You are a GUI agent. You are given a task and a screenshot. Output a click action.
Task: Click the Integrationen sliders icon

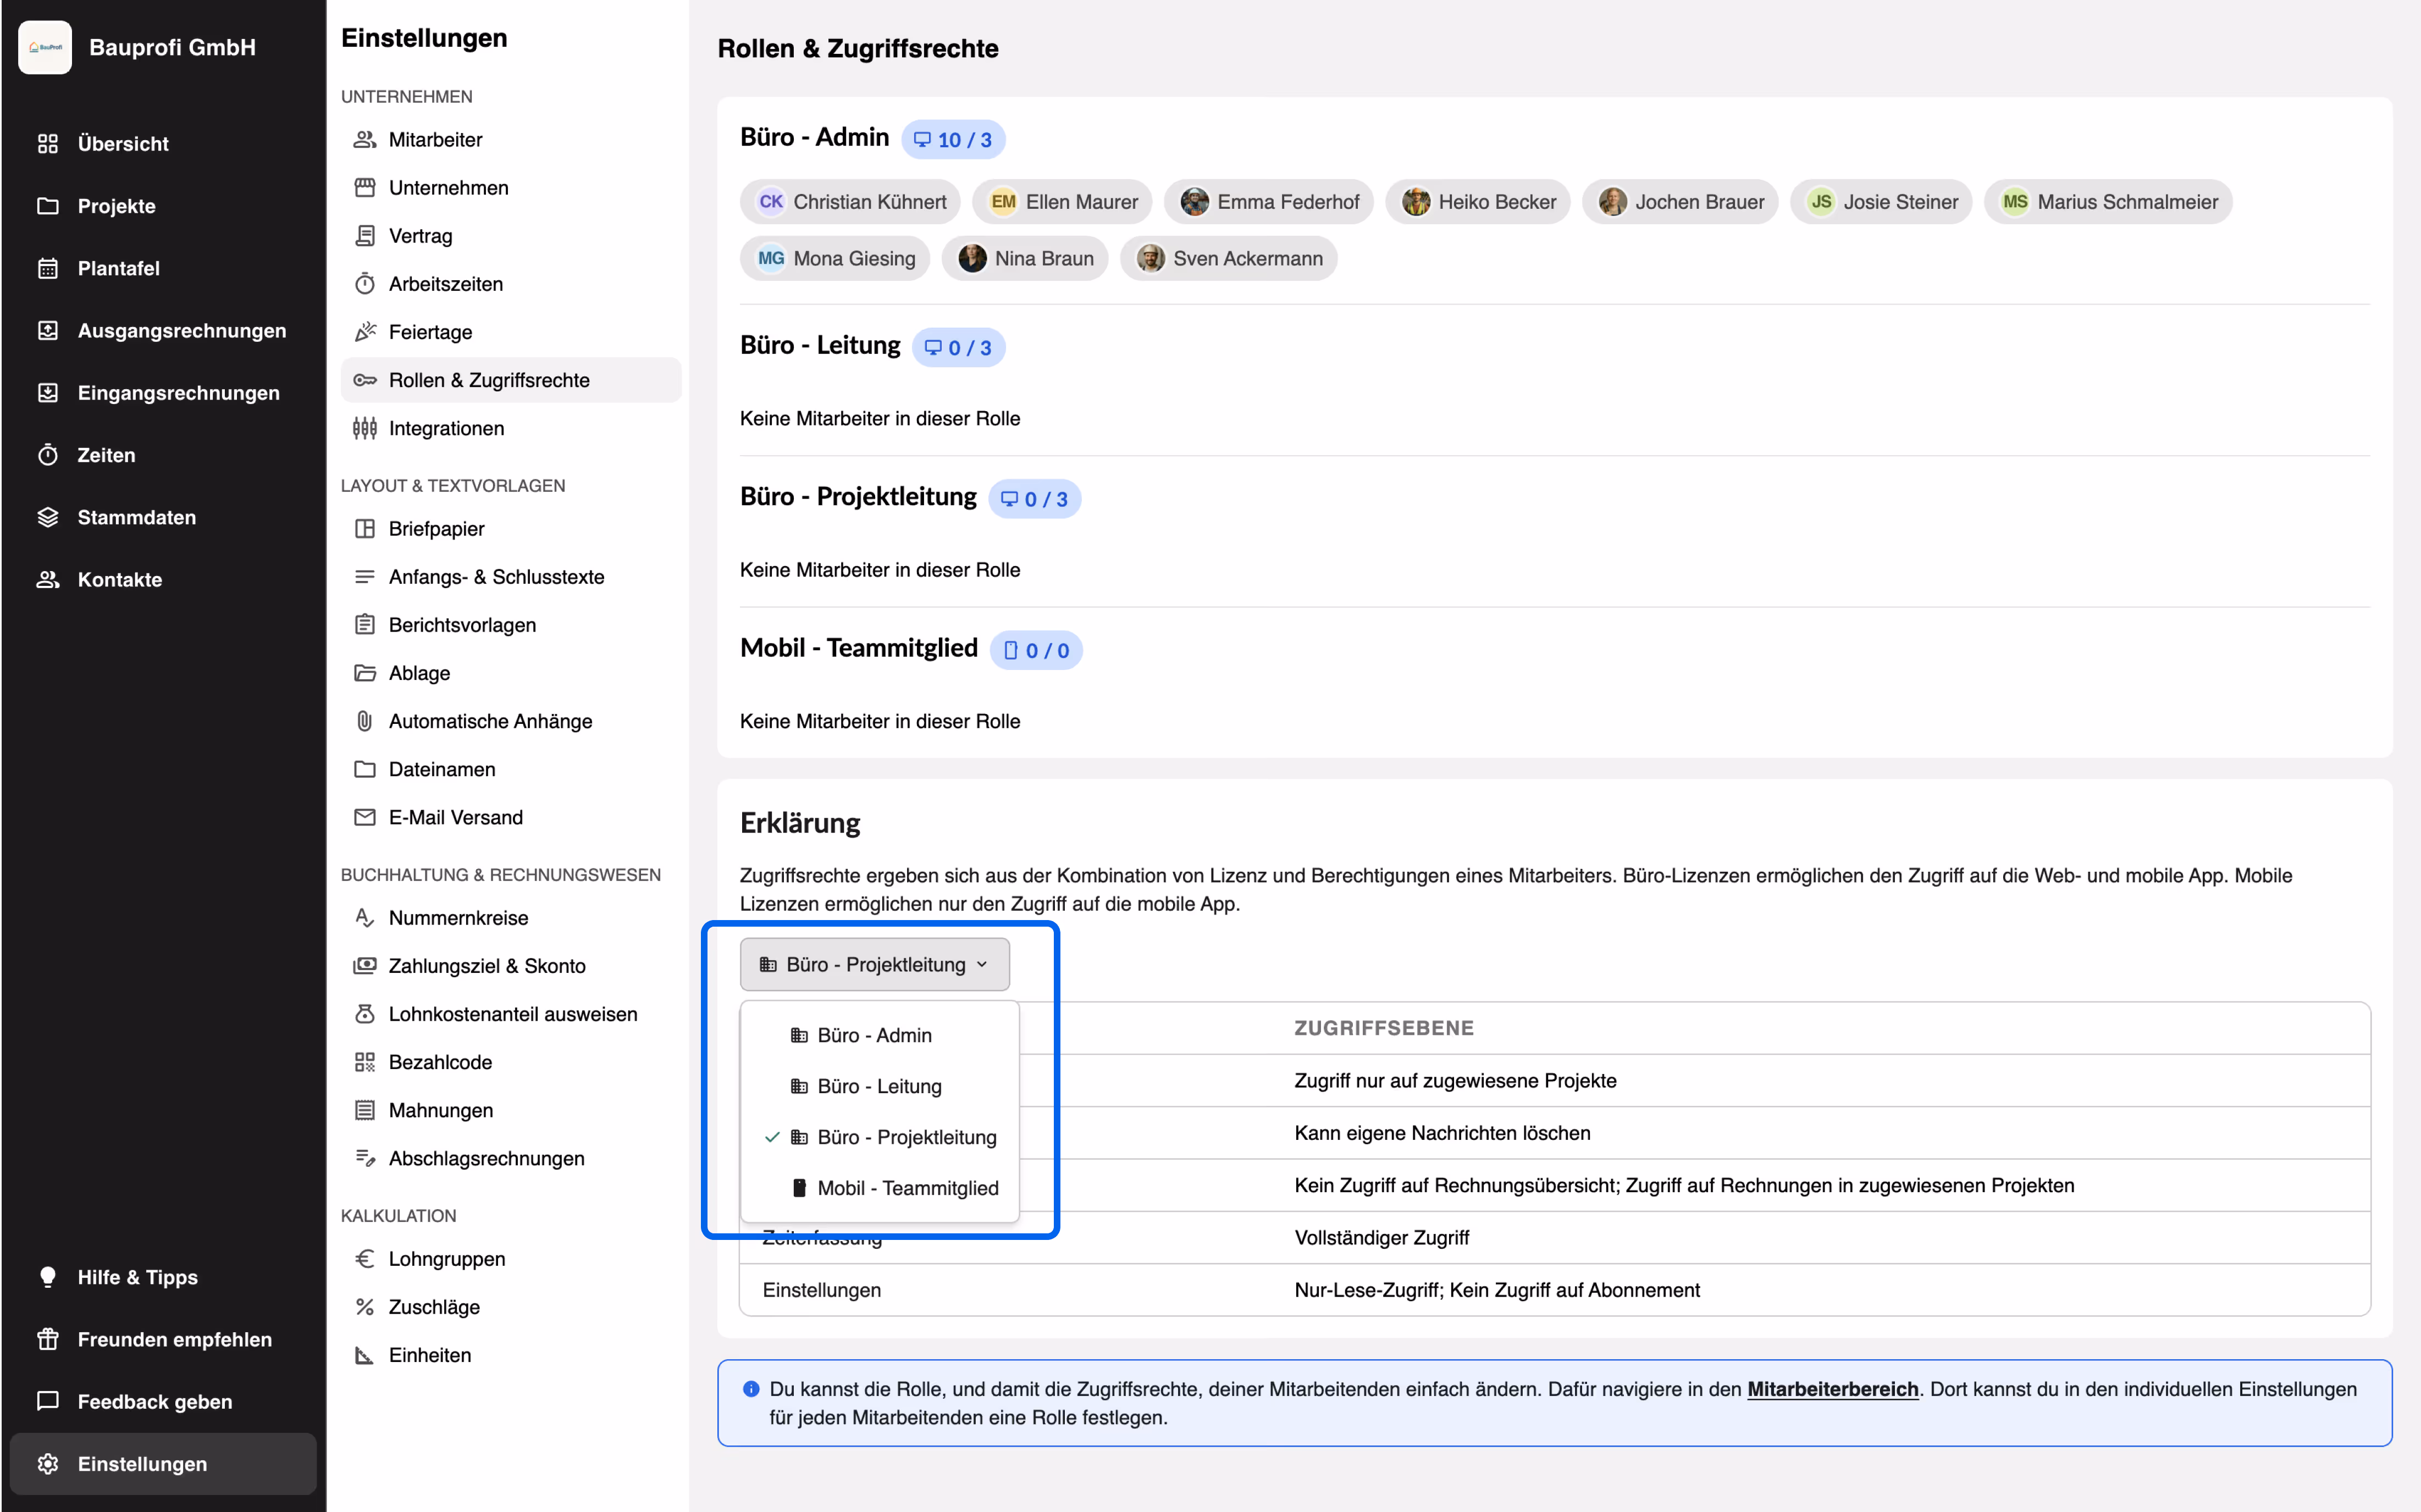click(x=365, y=428)
